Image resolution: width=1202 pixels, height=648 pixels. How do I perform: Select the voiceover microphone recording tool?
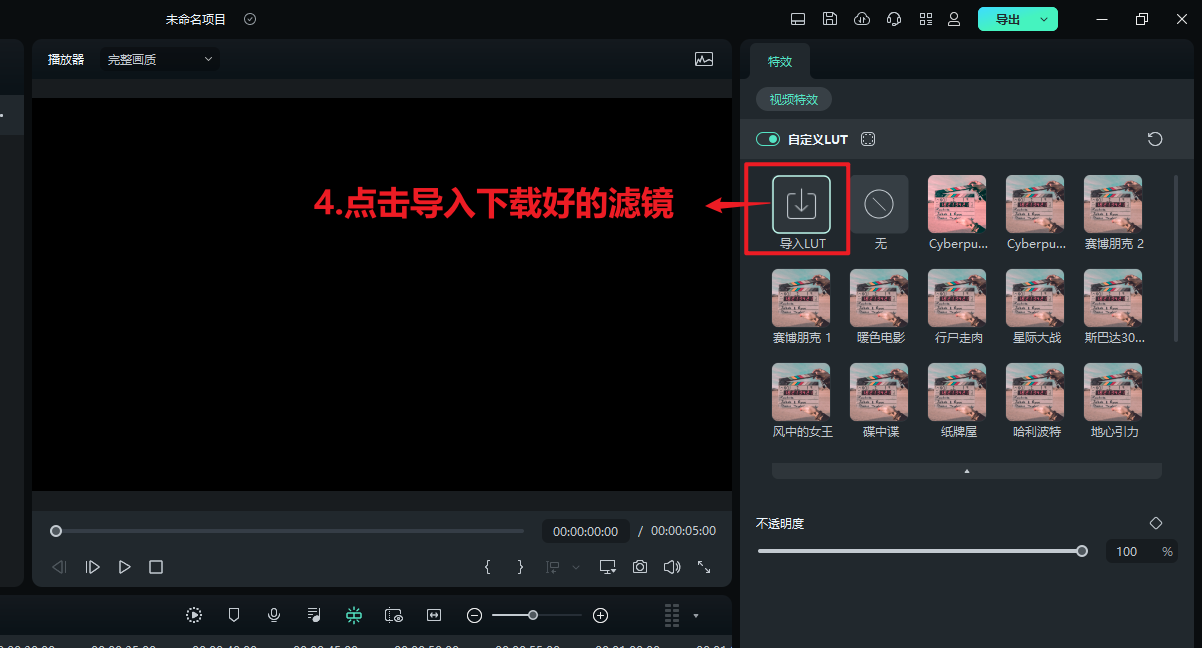point(274,615)
